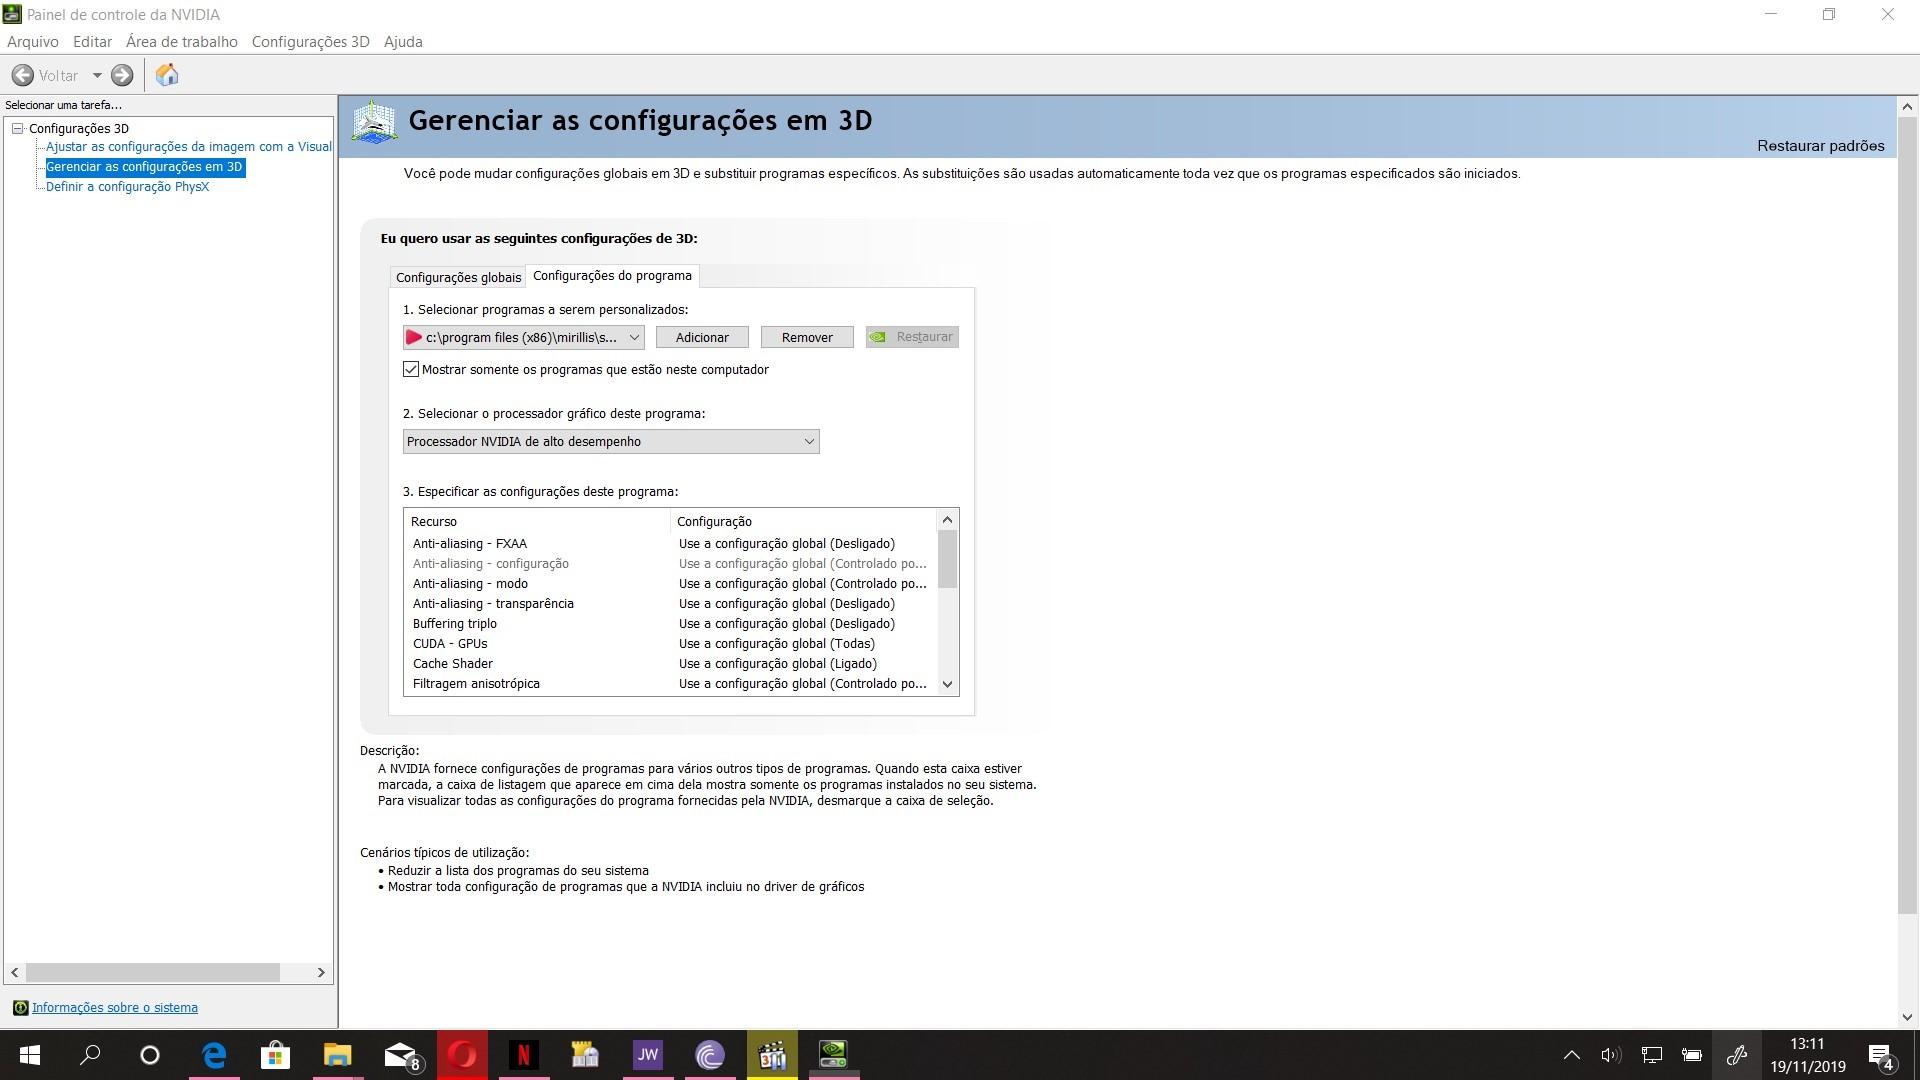1920x1080 pixels.
Task: Click main panel scroll down arrow
Action: 1906,1017
